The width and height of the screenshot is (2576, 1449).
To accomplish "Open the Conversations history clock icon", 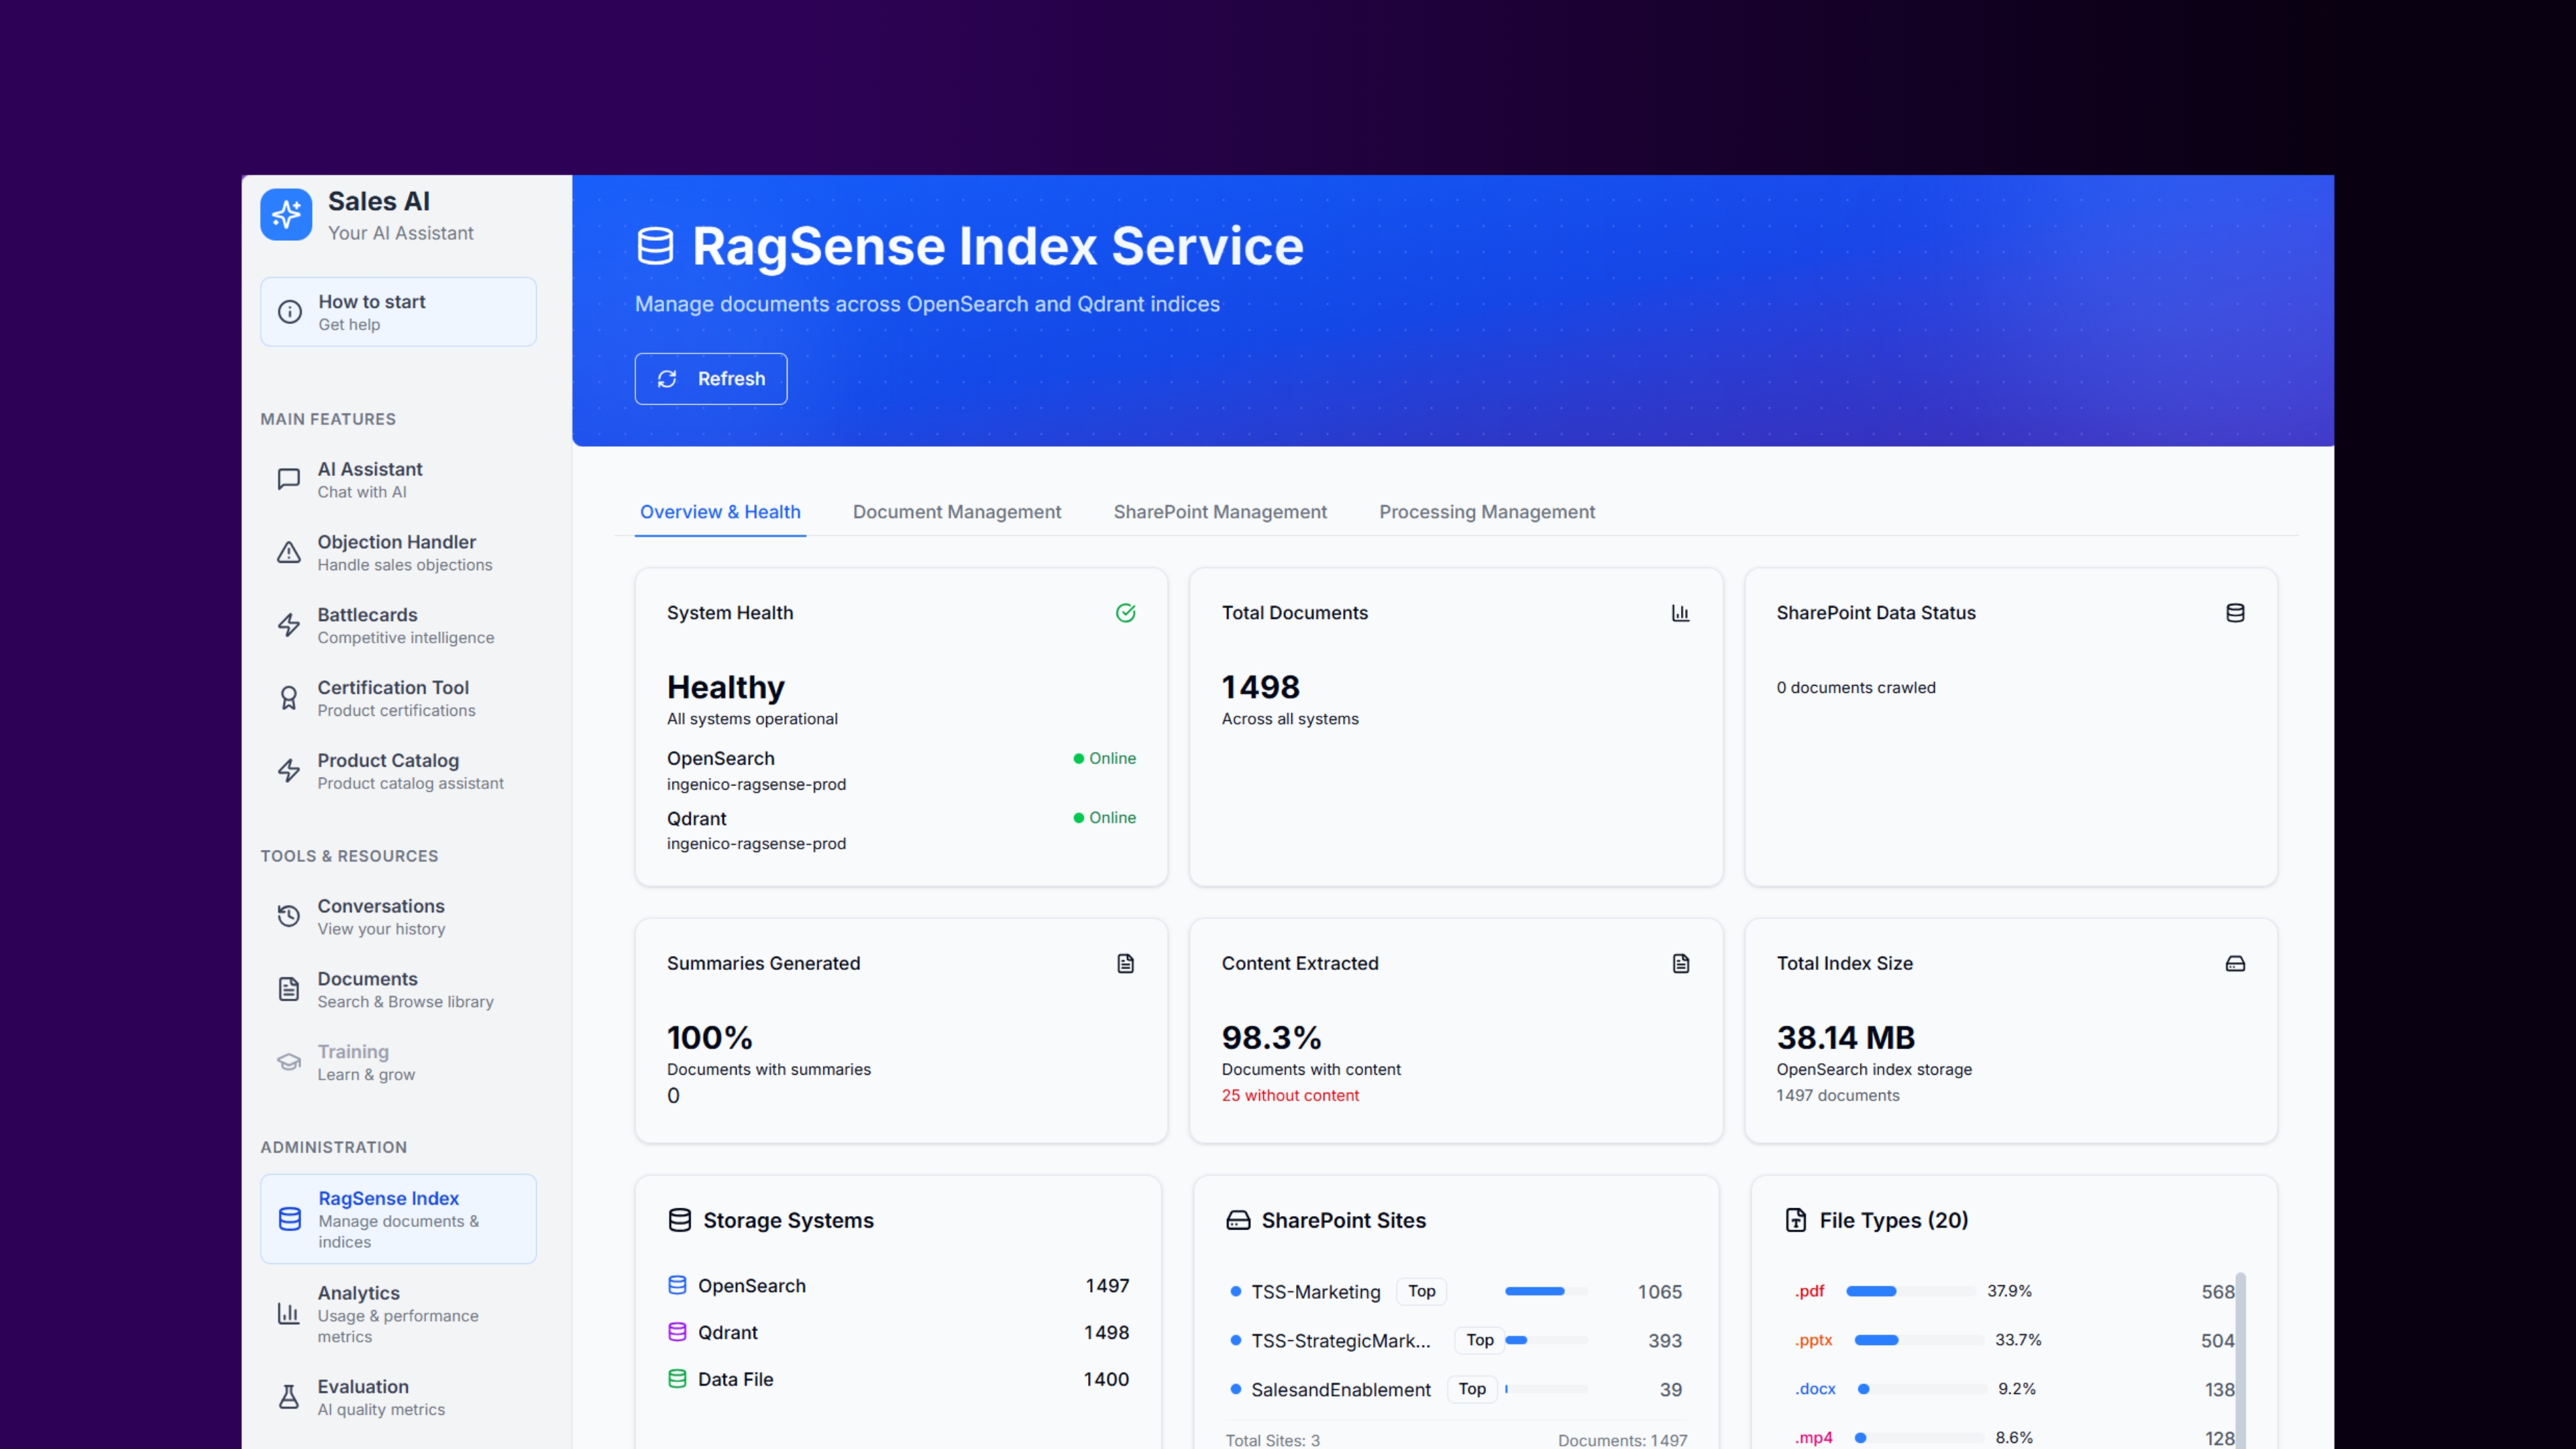I will pyautogui.click(x=289, y=916).
